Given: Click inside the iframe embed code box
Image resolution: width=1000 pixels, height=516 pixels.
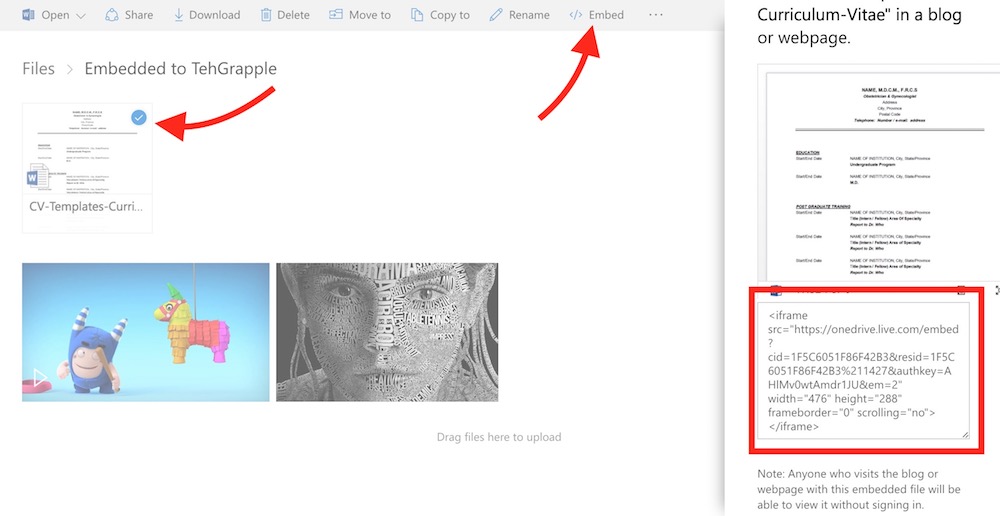Looking at the screenshot, I should 862,370.
